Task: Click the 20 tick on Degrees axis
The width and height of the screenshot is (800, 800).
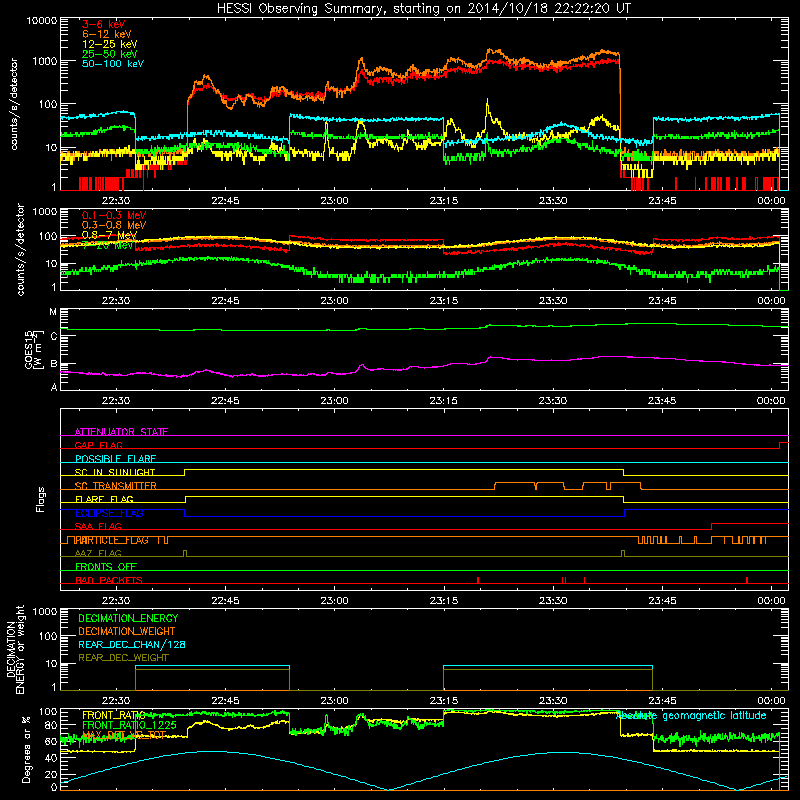Action: [x=51, y=775]
